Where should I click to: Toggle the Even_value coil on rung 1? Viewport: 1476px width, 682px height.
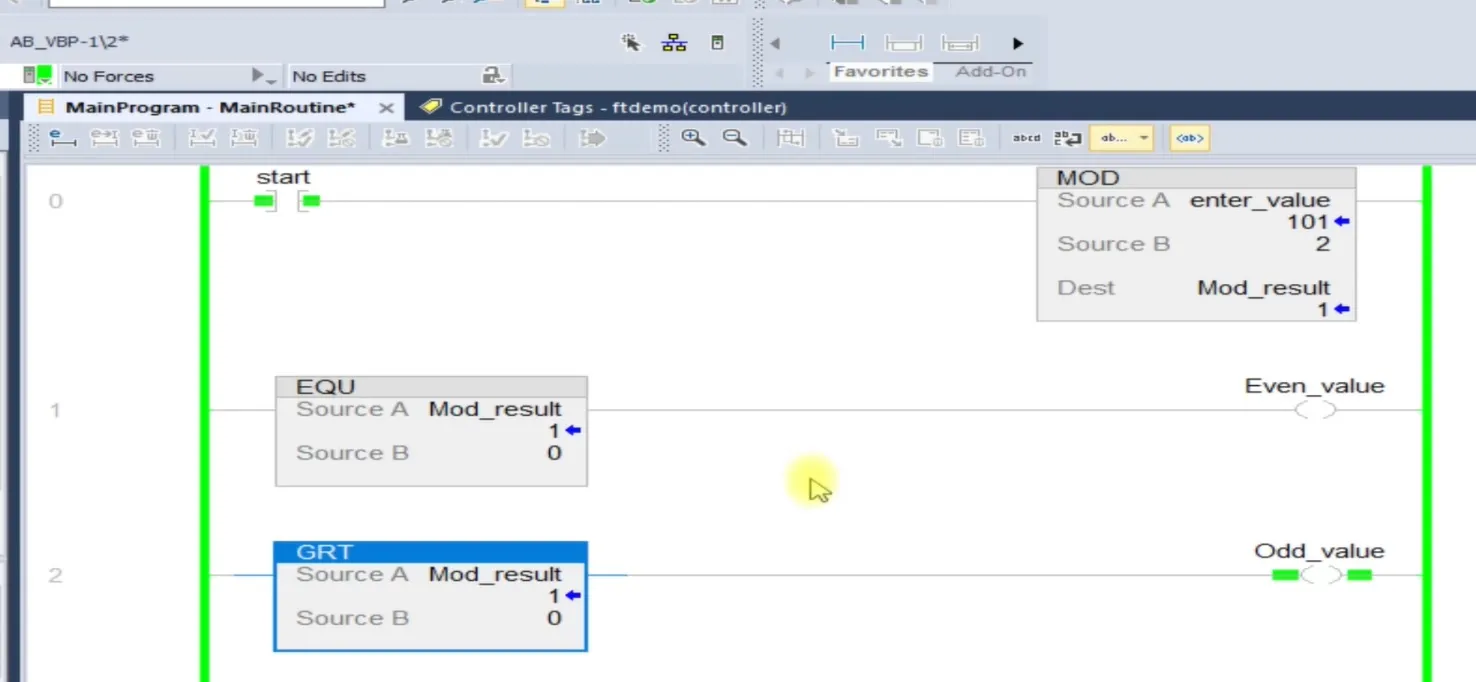[x=1315, y=409]
